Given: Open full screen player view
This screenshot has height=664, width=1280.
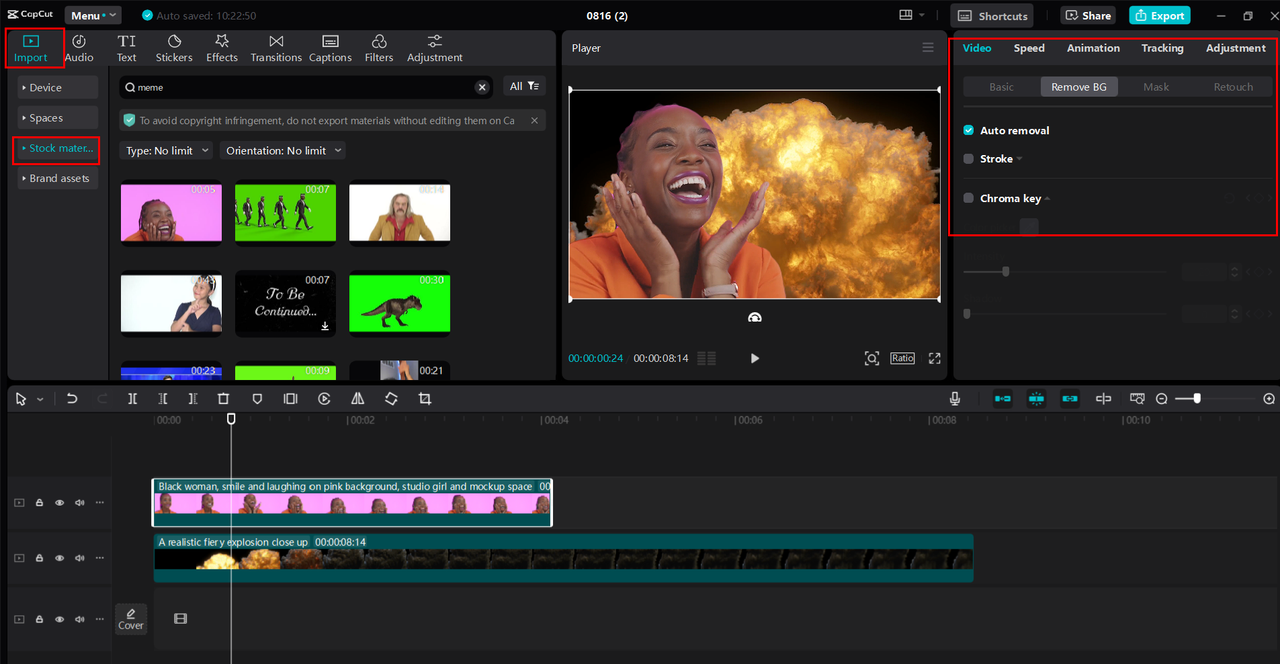Looking at the screenshot, I should [935, 358].
